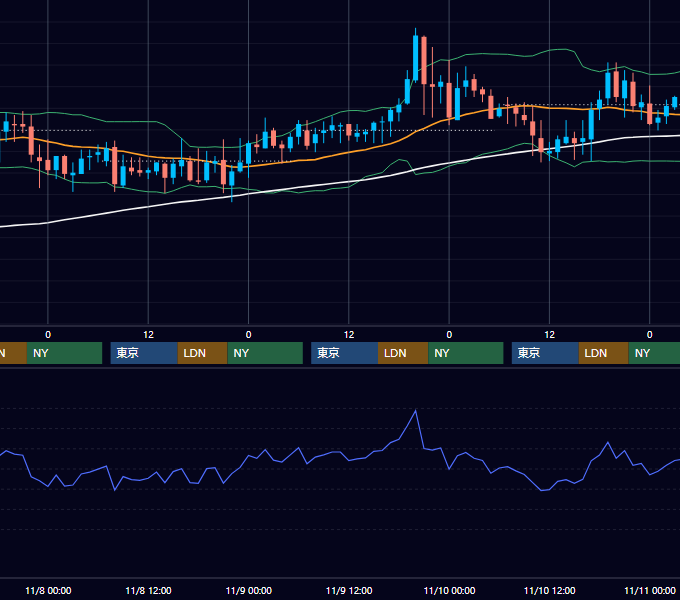This screenshot has width=680, height=600.
Task: Click the oscillator's highest peak point
Action: (x=415, y=410)
